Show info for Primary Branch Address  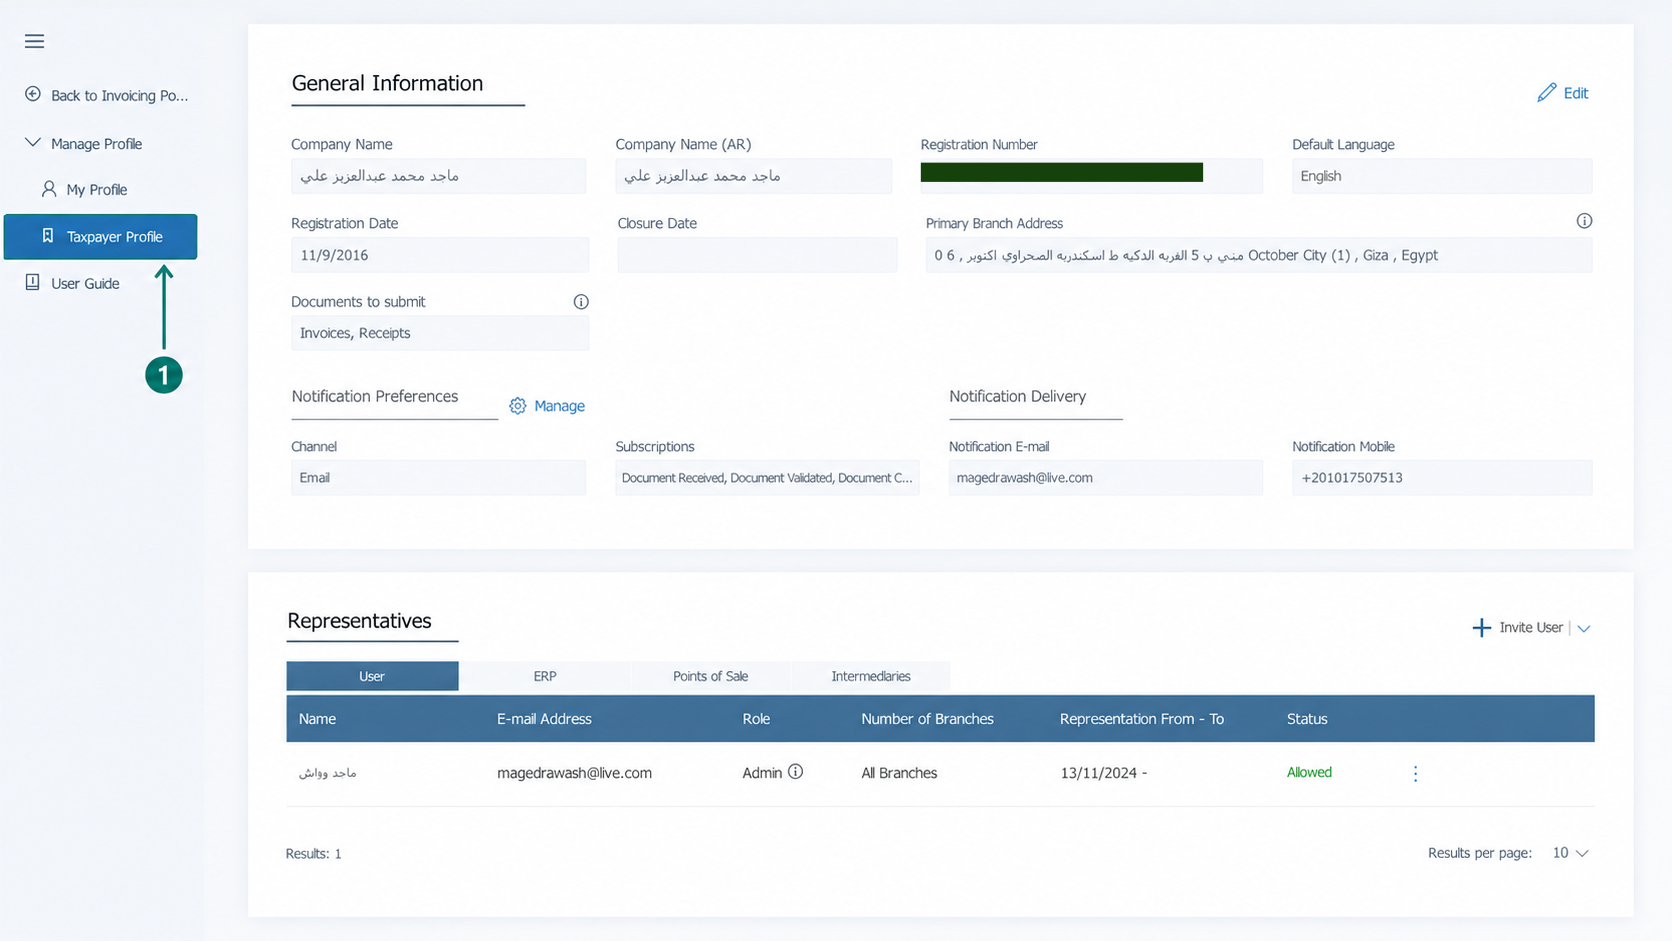(x=1584, y=221)
